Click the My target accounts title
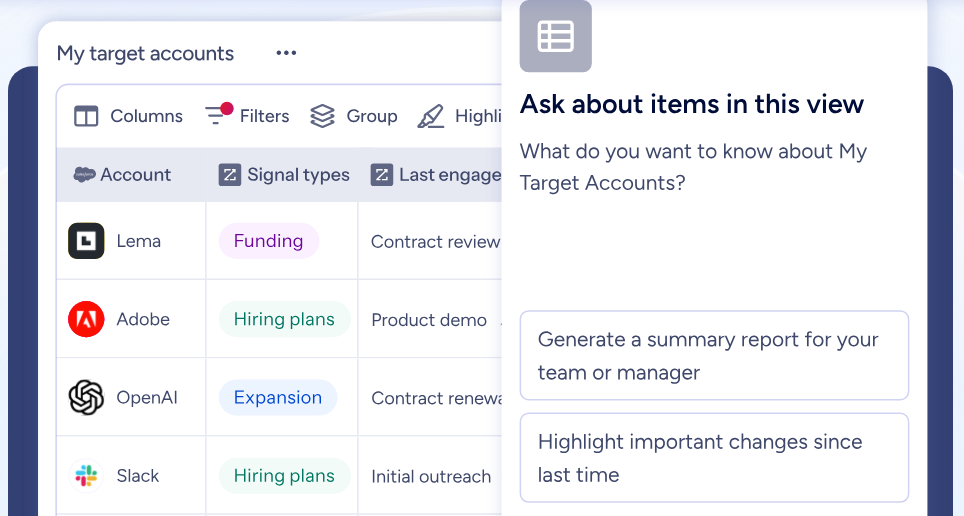This screenshot has height=516, width=964. click(x=145, y=54)
